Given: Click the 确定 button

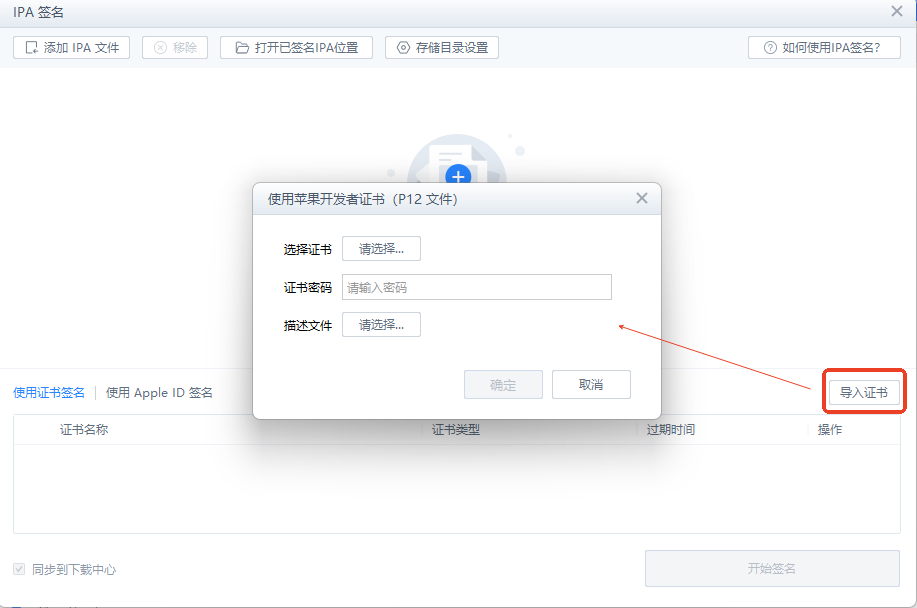Looking at the screenshot, I should pyautogui.click(x=503, y=385).
